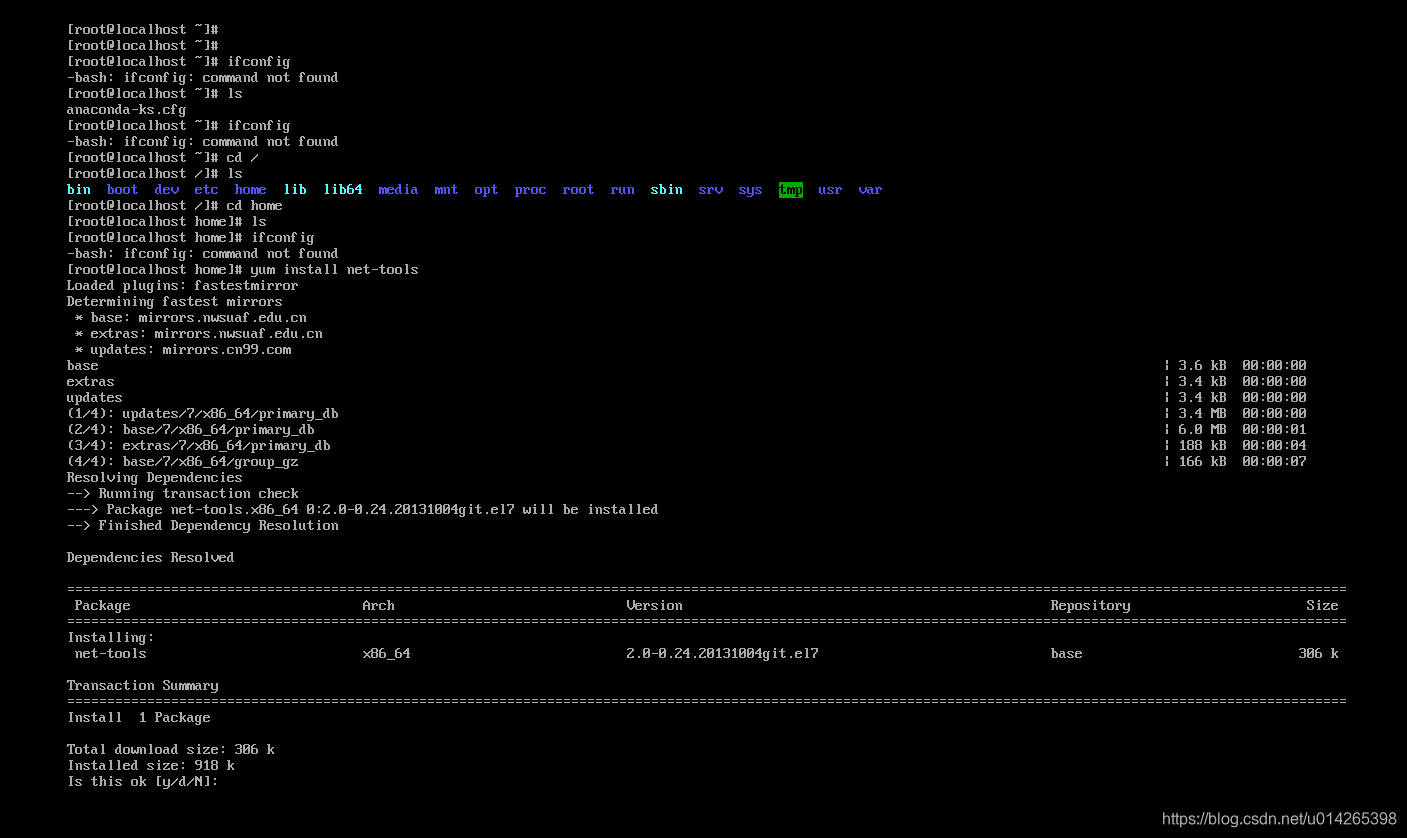Click the '* extras: mirrors.nwsuaf.edu.cn' mirror line
Viewport: 1407px width, 838px height.
199,334
